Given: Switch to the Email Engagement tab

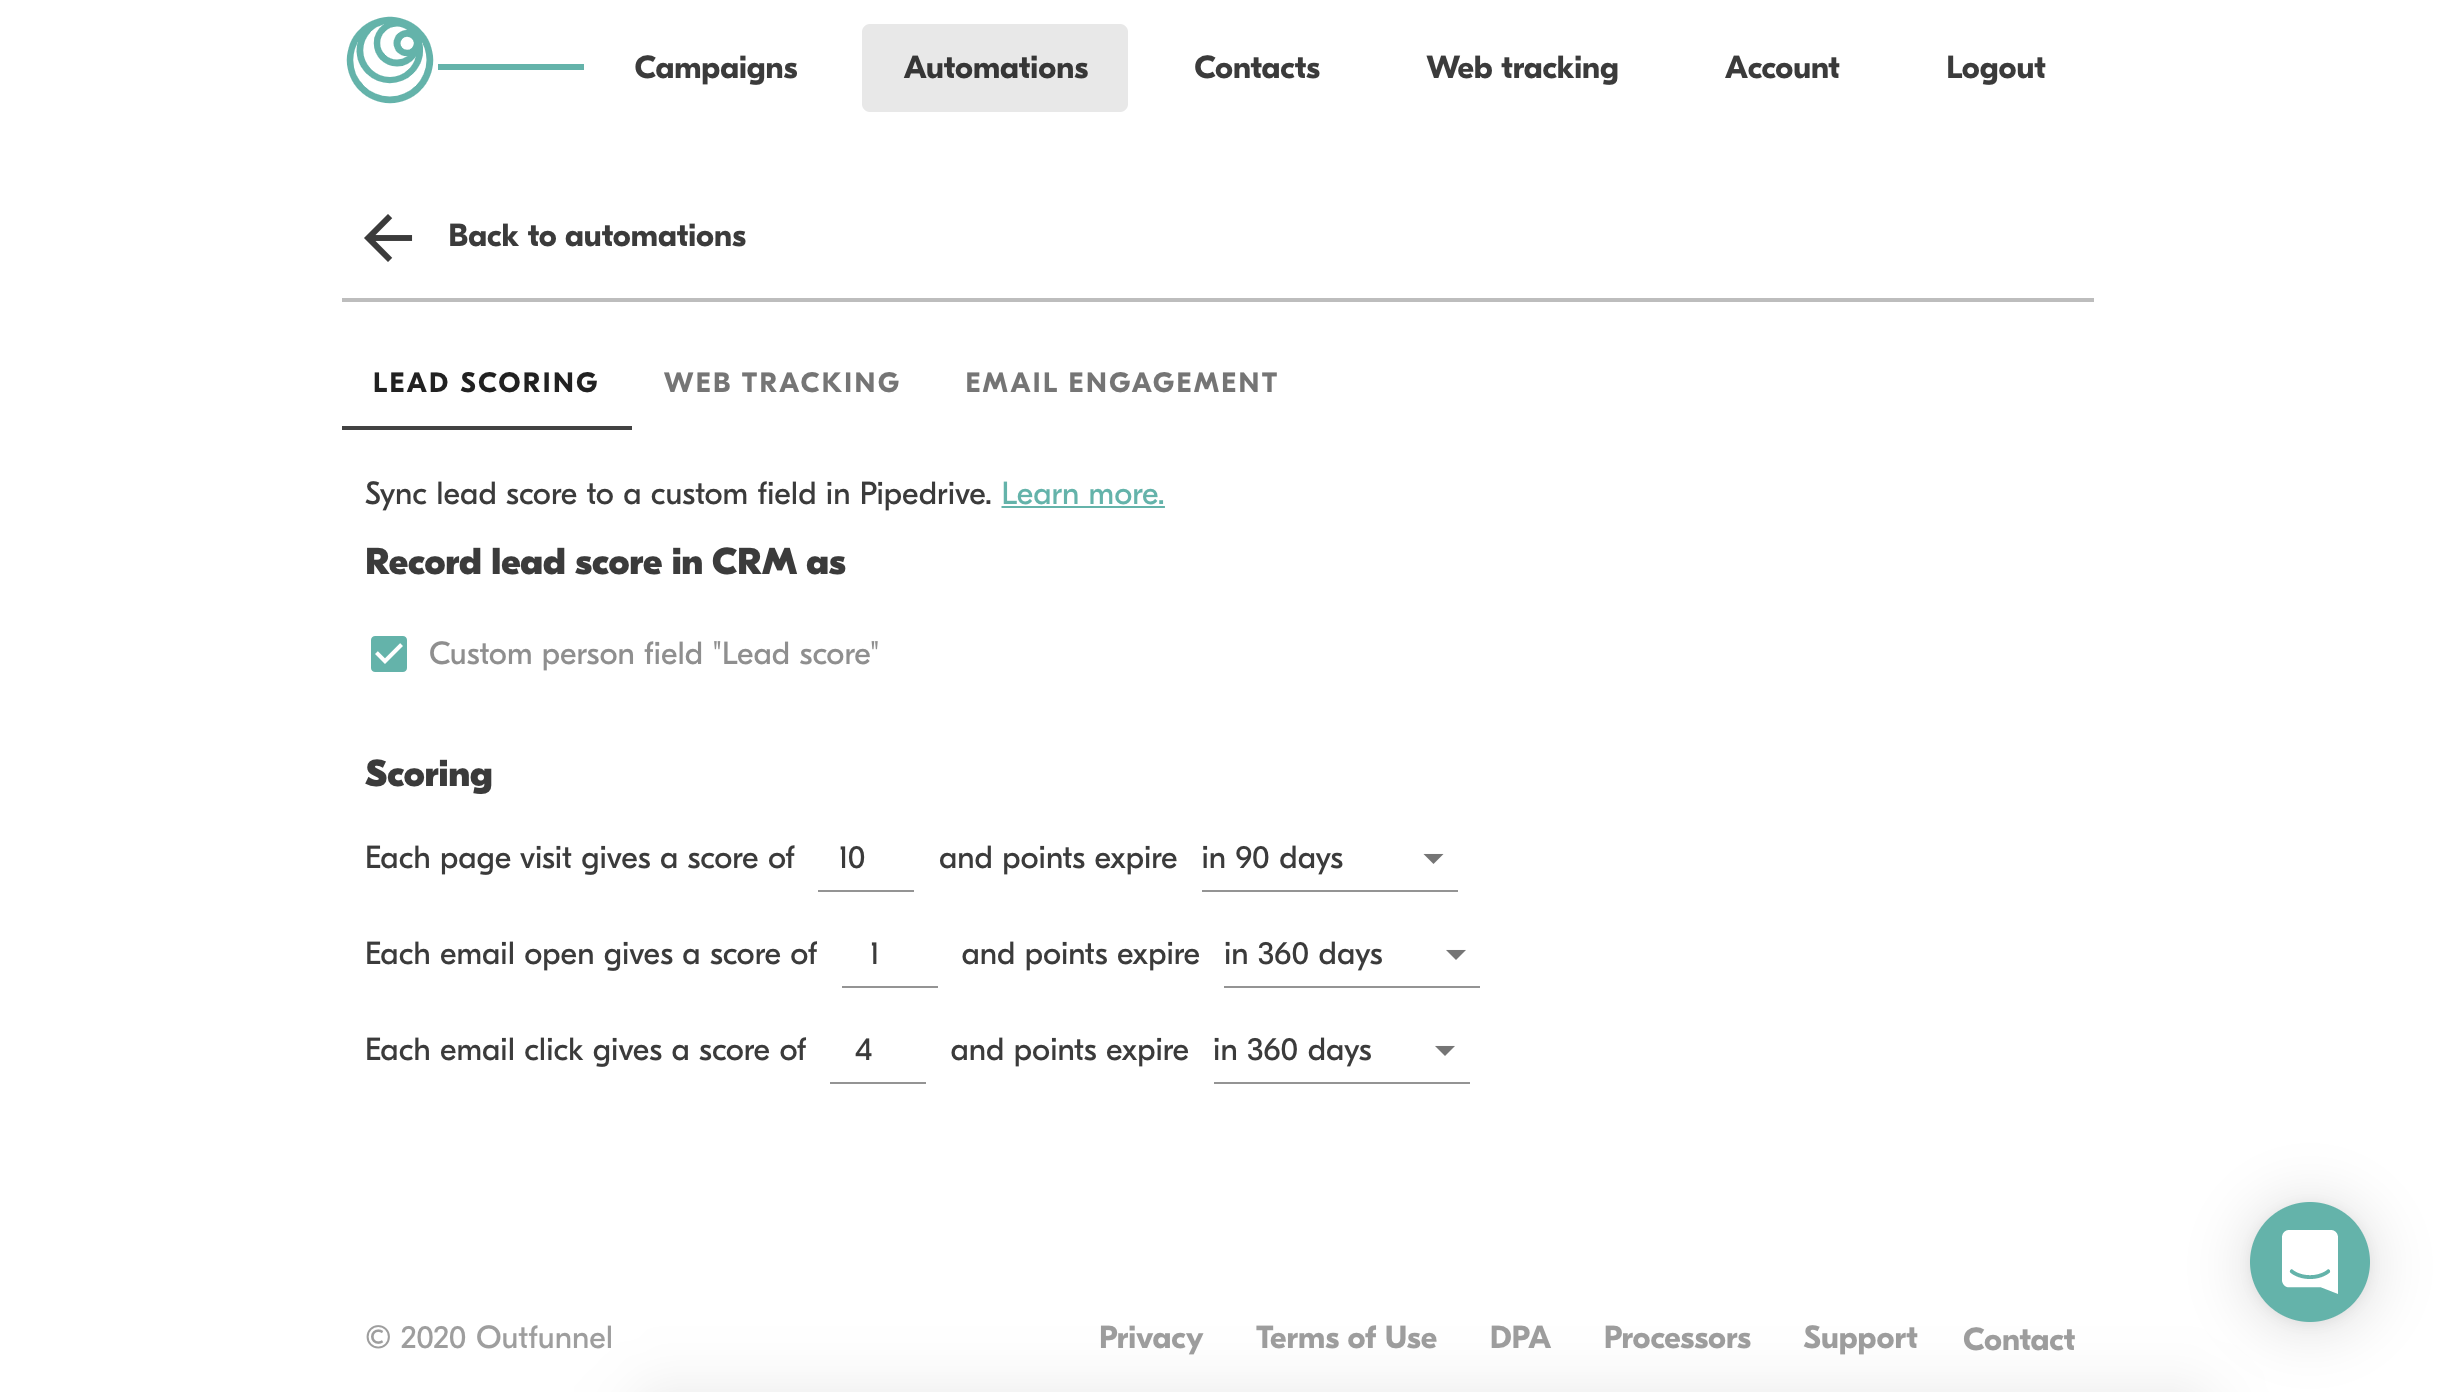Looking at the screenshot, I should pos(1121,383).
